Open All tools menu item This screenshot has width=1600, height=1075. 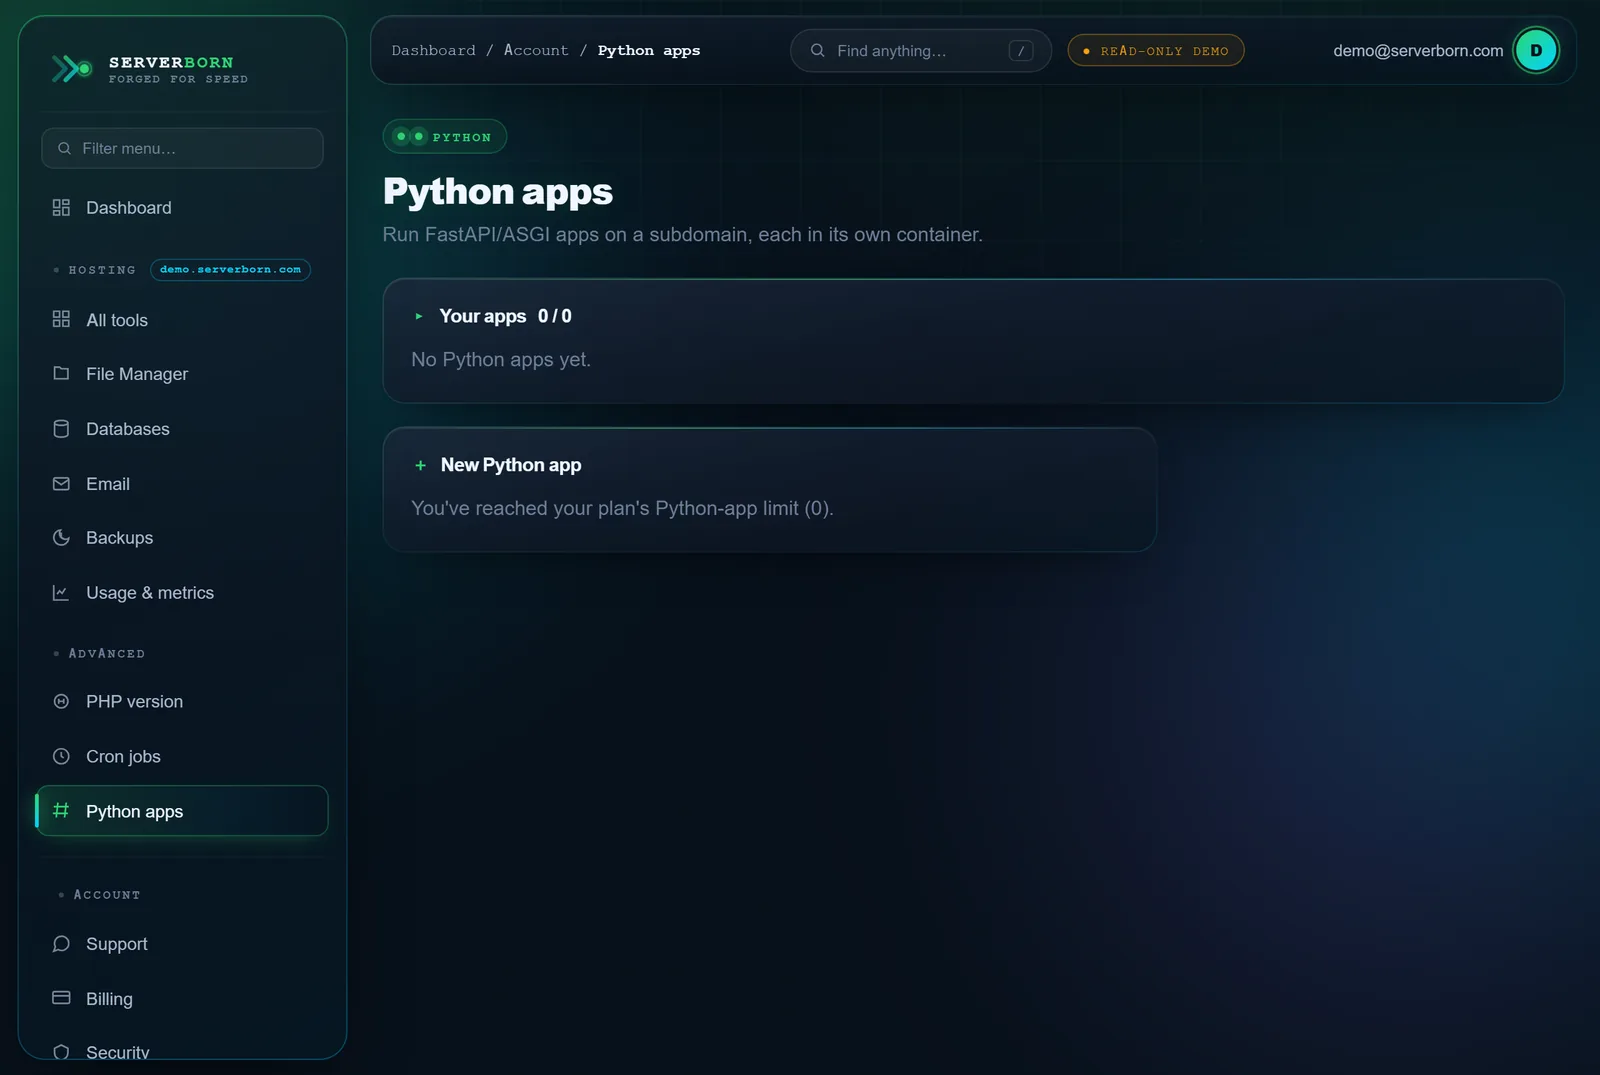[182, 319]
